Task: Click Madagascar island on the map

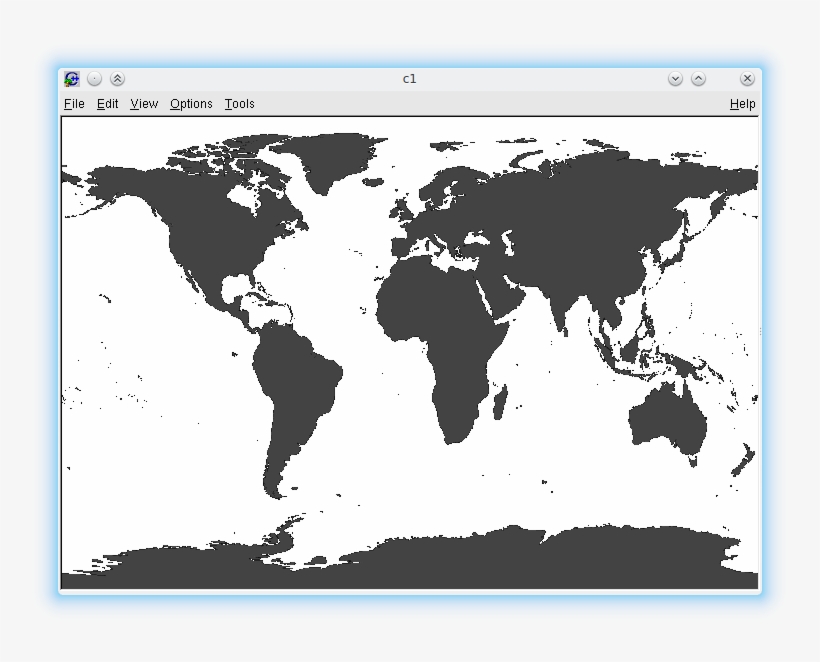Action: 498,400
